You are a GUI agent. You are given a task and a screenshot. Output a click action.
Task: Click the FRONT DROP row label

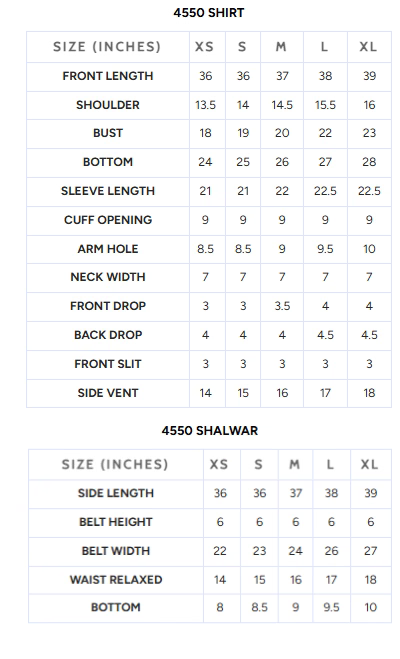tap(108, 306)
